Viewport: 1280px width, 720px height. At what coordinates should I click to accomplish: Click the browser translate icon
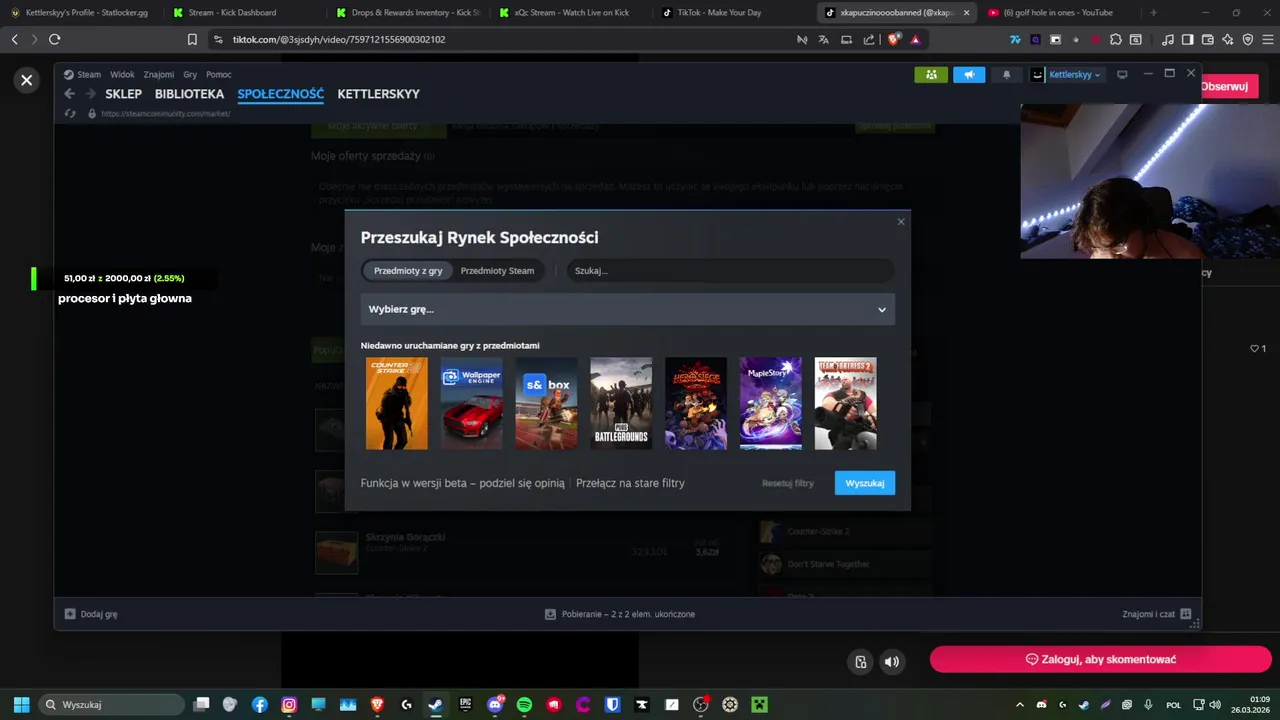pos(824,39)
